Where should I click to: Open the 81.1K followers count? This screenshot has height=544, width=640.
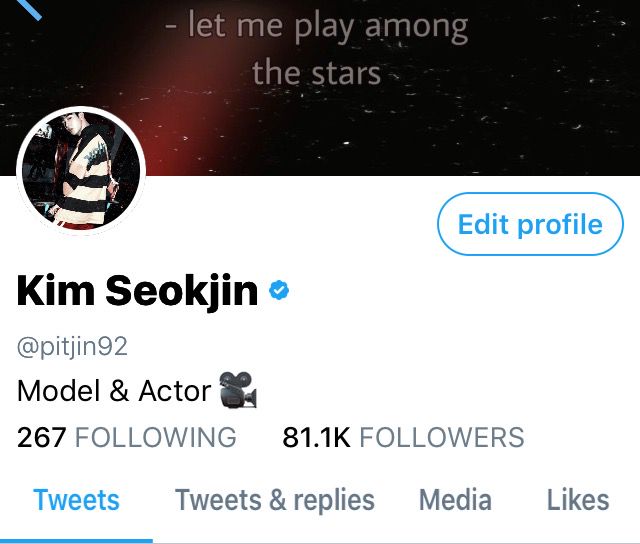pos(316,437)
